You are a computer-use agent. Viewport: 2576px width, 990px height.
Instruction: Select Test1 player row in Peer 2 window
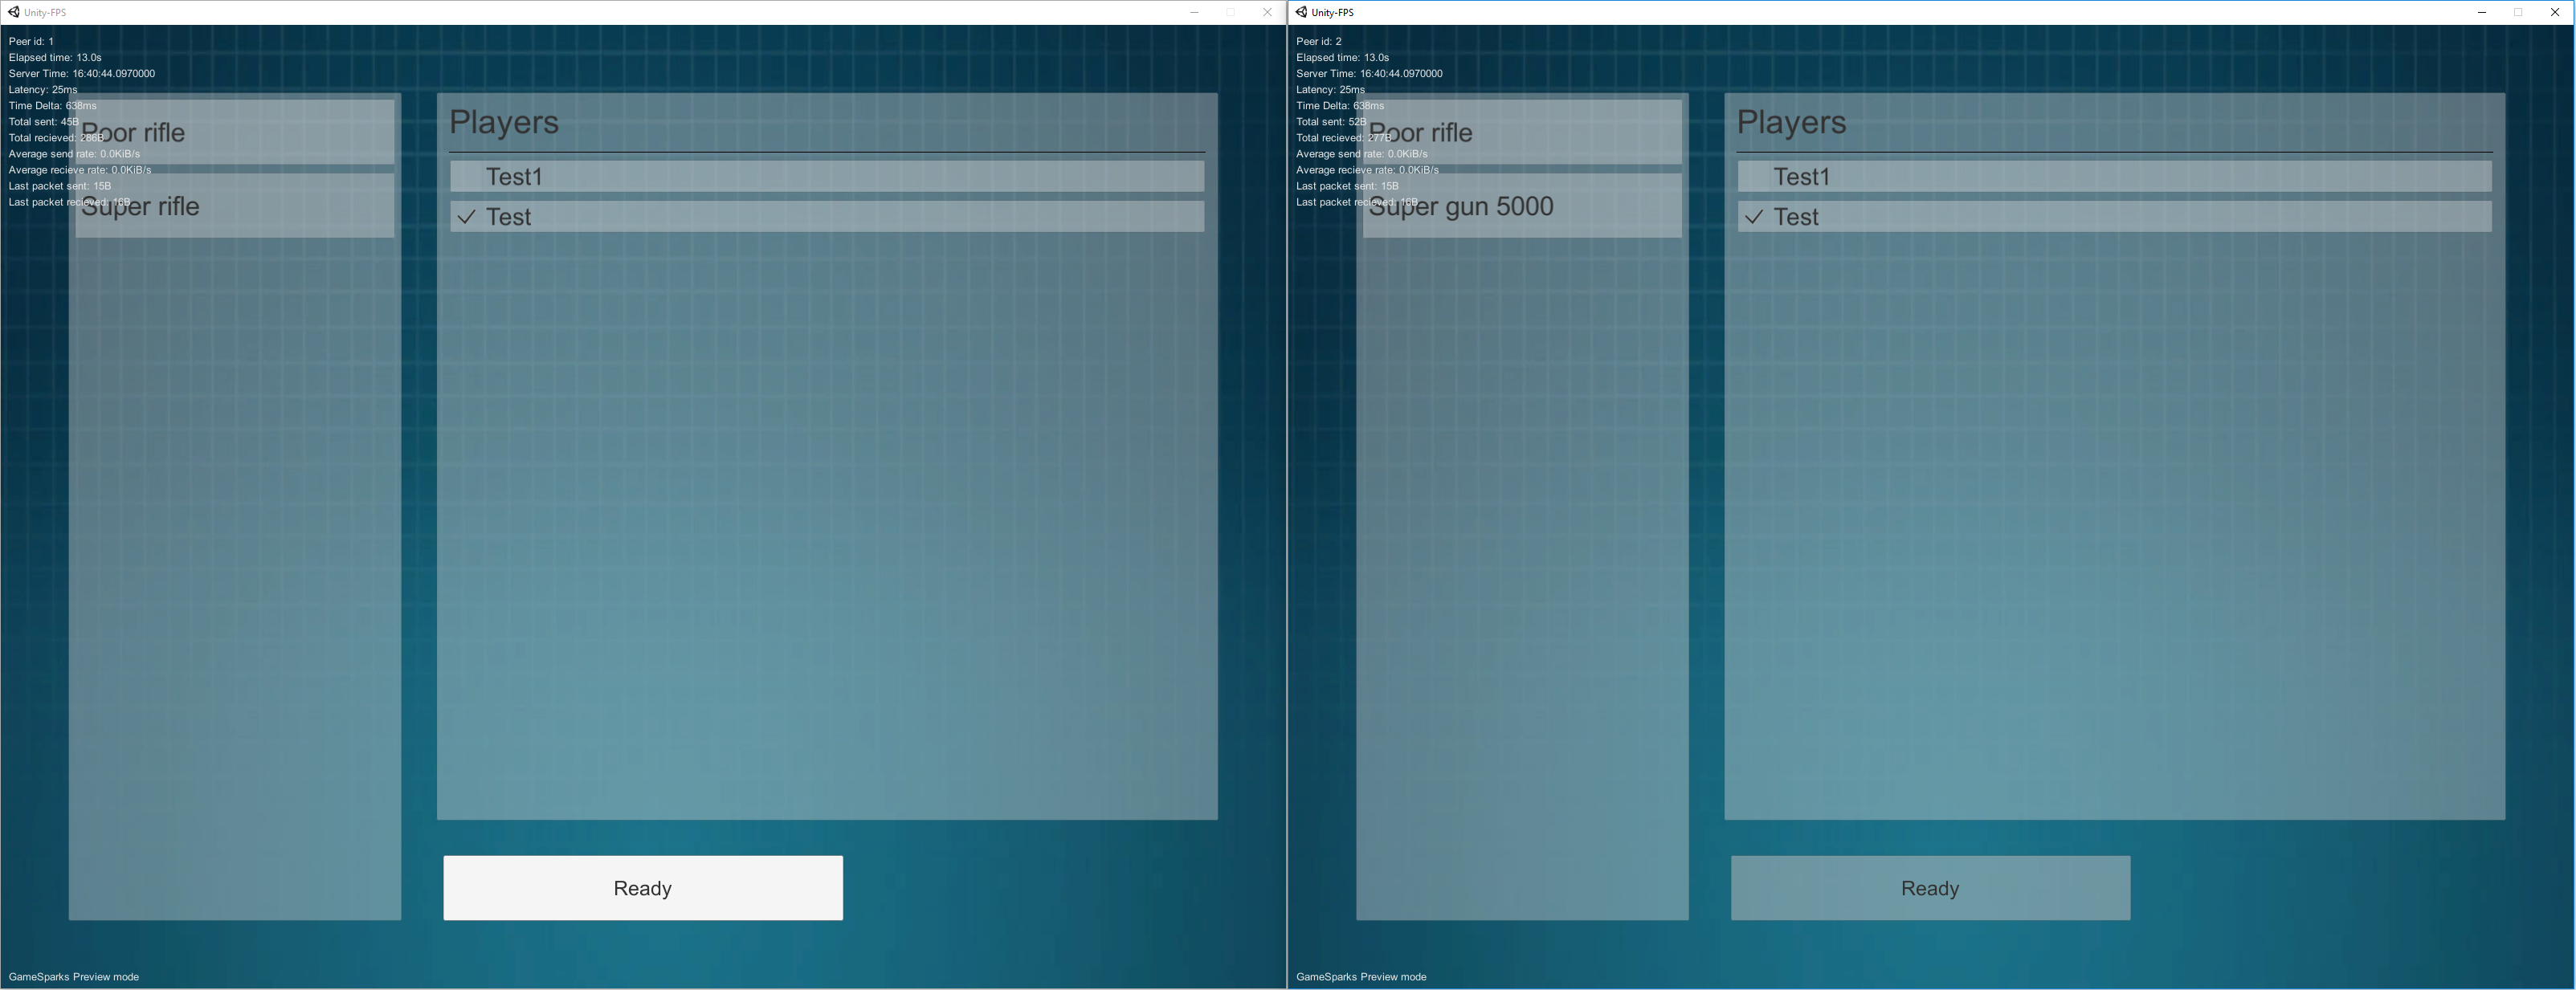[2114, 177]
